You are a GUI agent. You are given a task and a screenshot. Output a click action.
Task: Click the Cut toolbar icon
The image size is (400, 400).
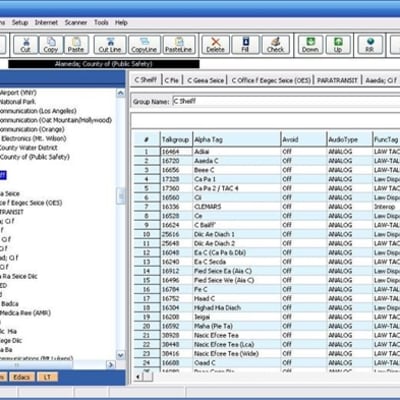coord(26,45)
